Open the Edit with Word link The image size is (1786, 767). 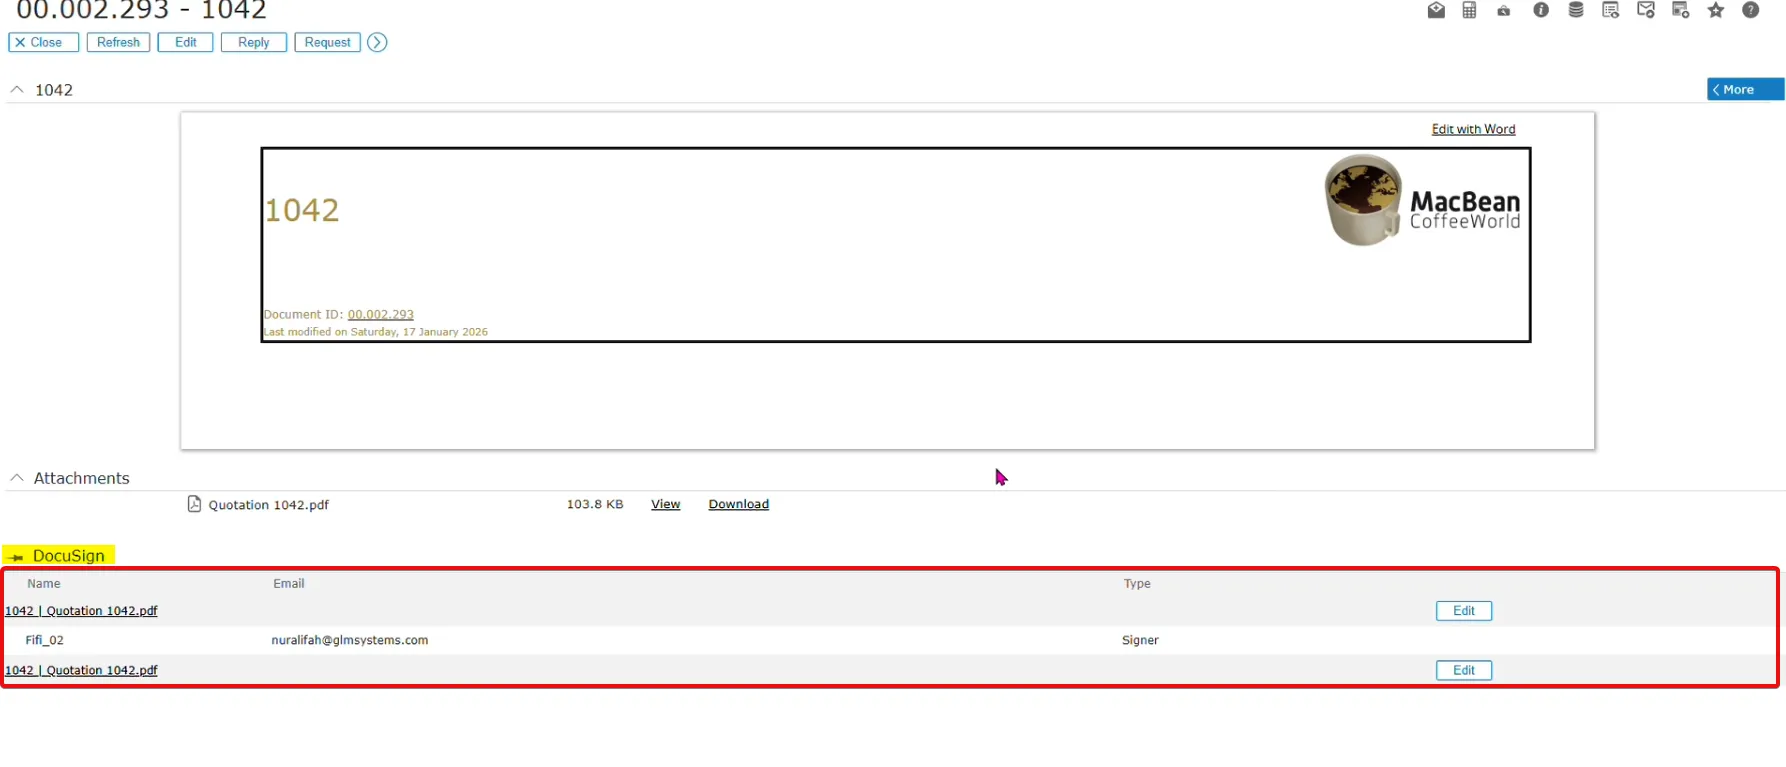(x=1473, y=129)
